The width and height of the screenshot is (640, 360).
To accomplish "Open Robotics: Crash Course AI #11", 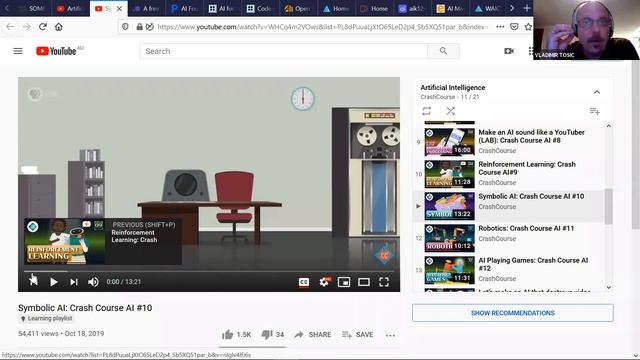I will [526, 228].
